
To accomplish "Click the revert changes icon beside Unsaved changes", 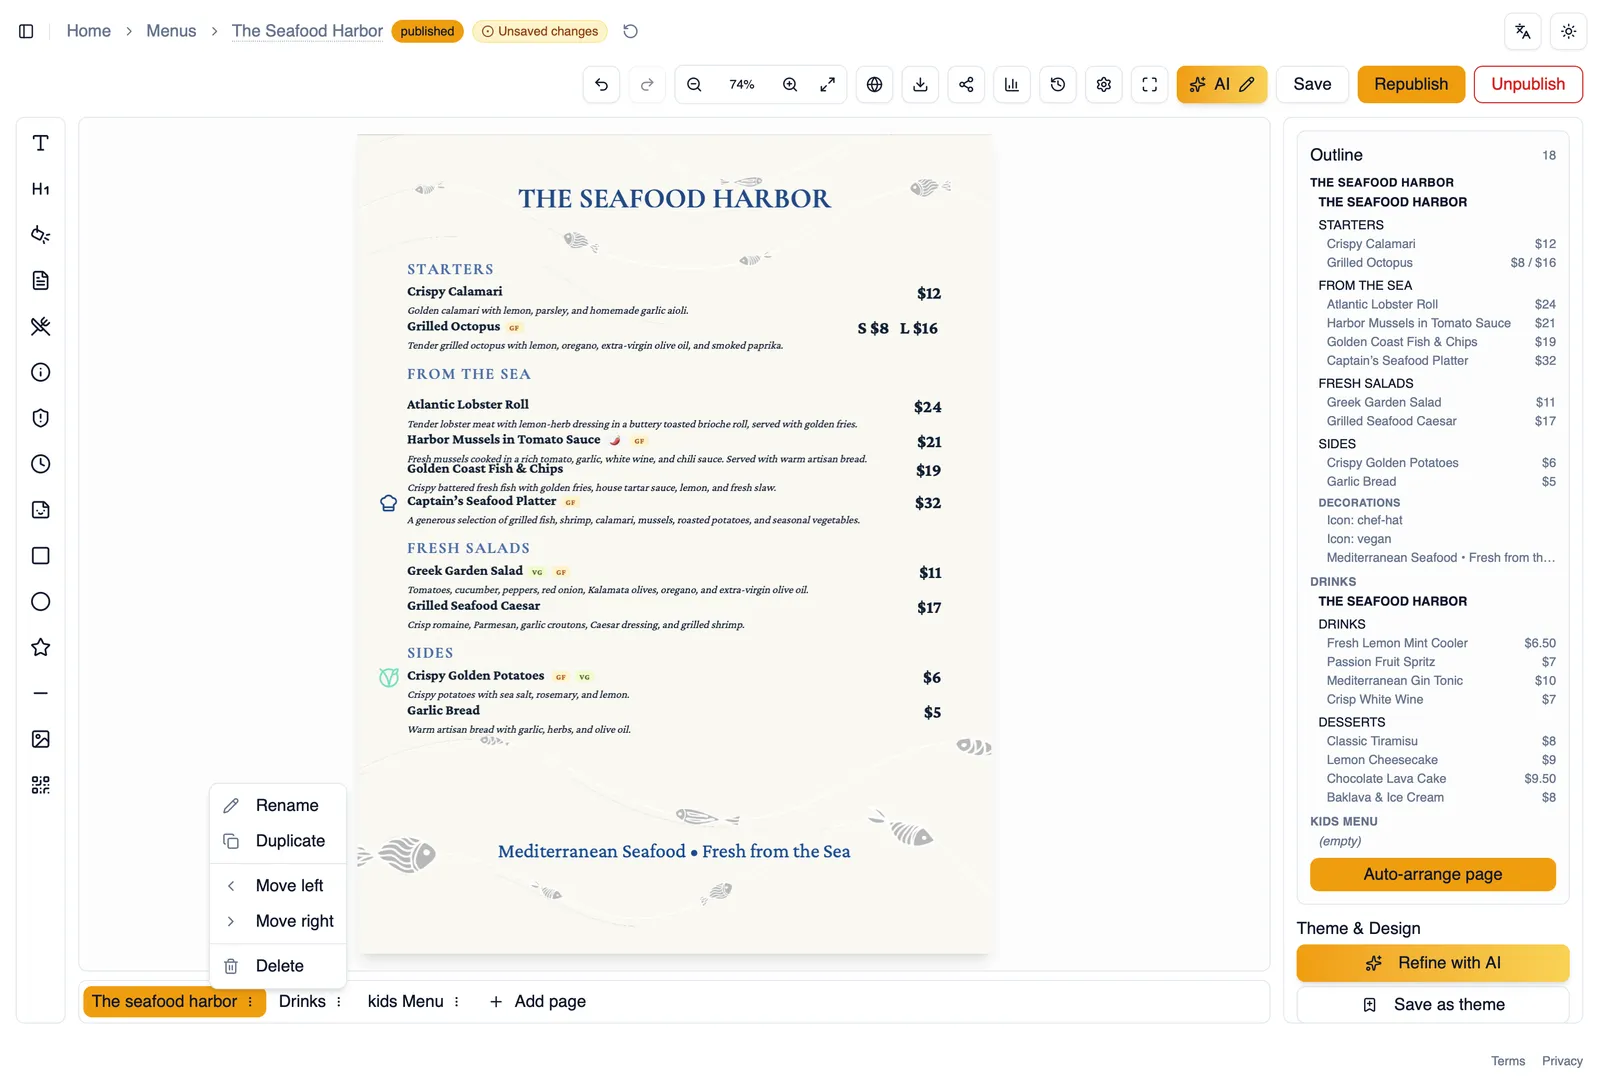I will point(630,31).
